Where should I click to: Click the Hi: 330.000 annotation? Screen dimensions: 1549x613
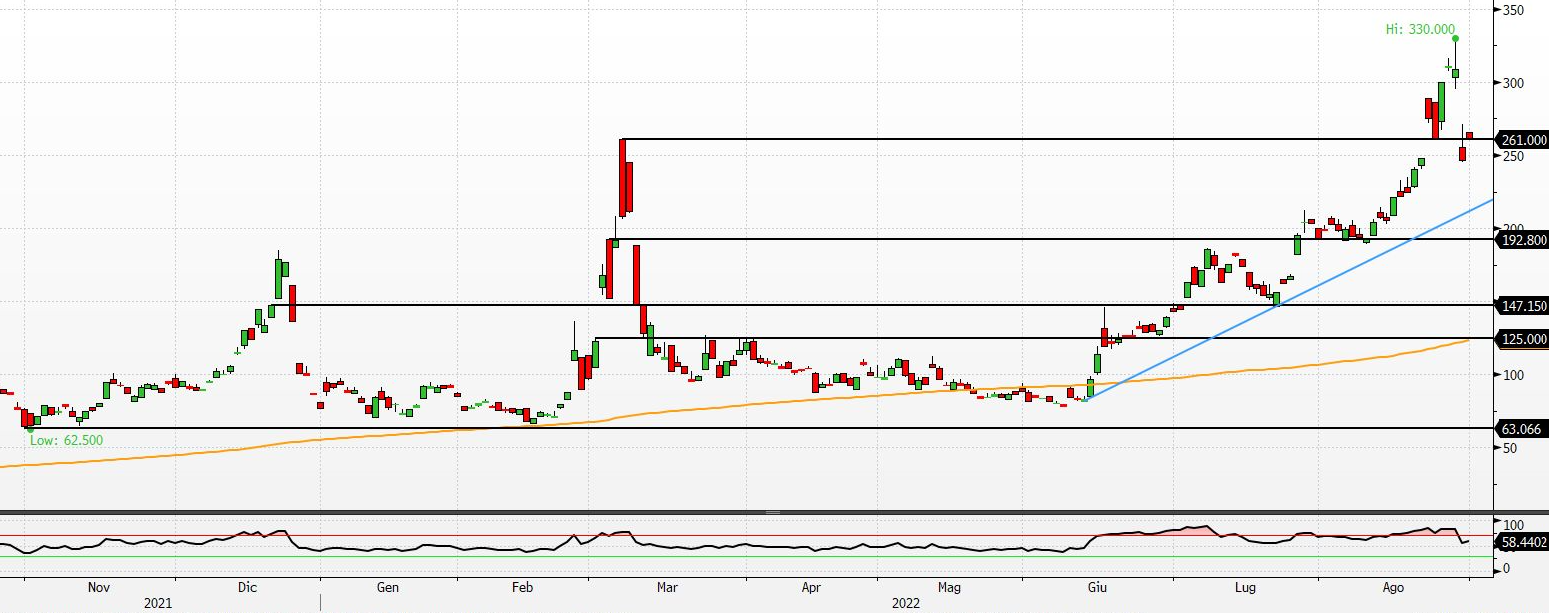coord(1420,30)
